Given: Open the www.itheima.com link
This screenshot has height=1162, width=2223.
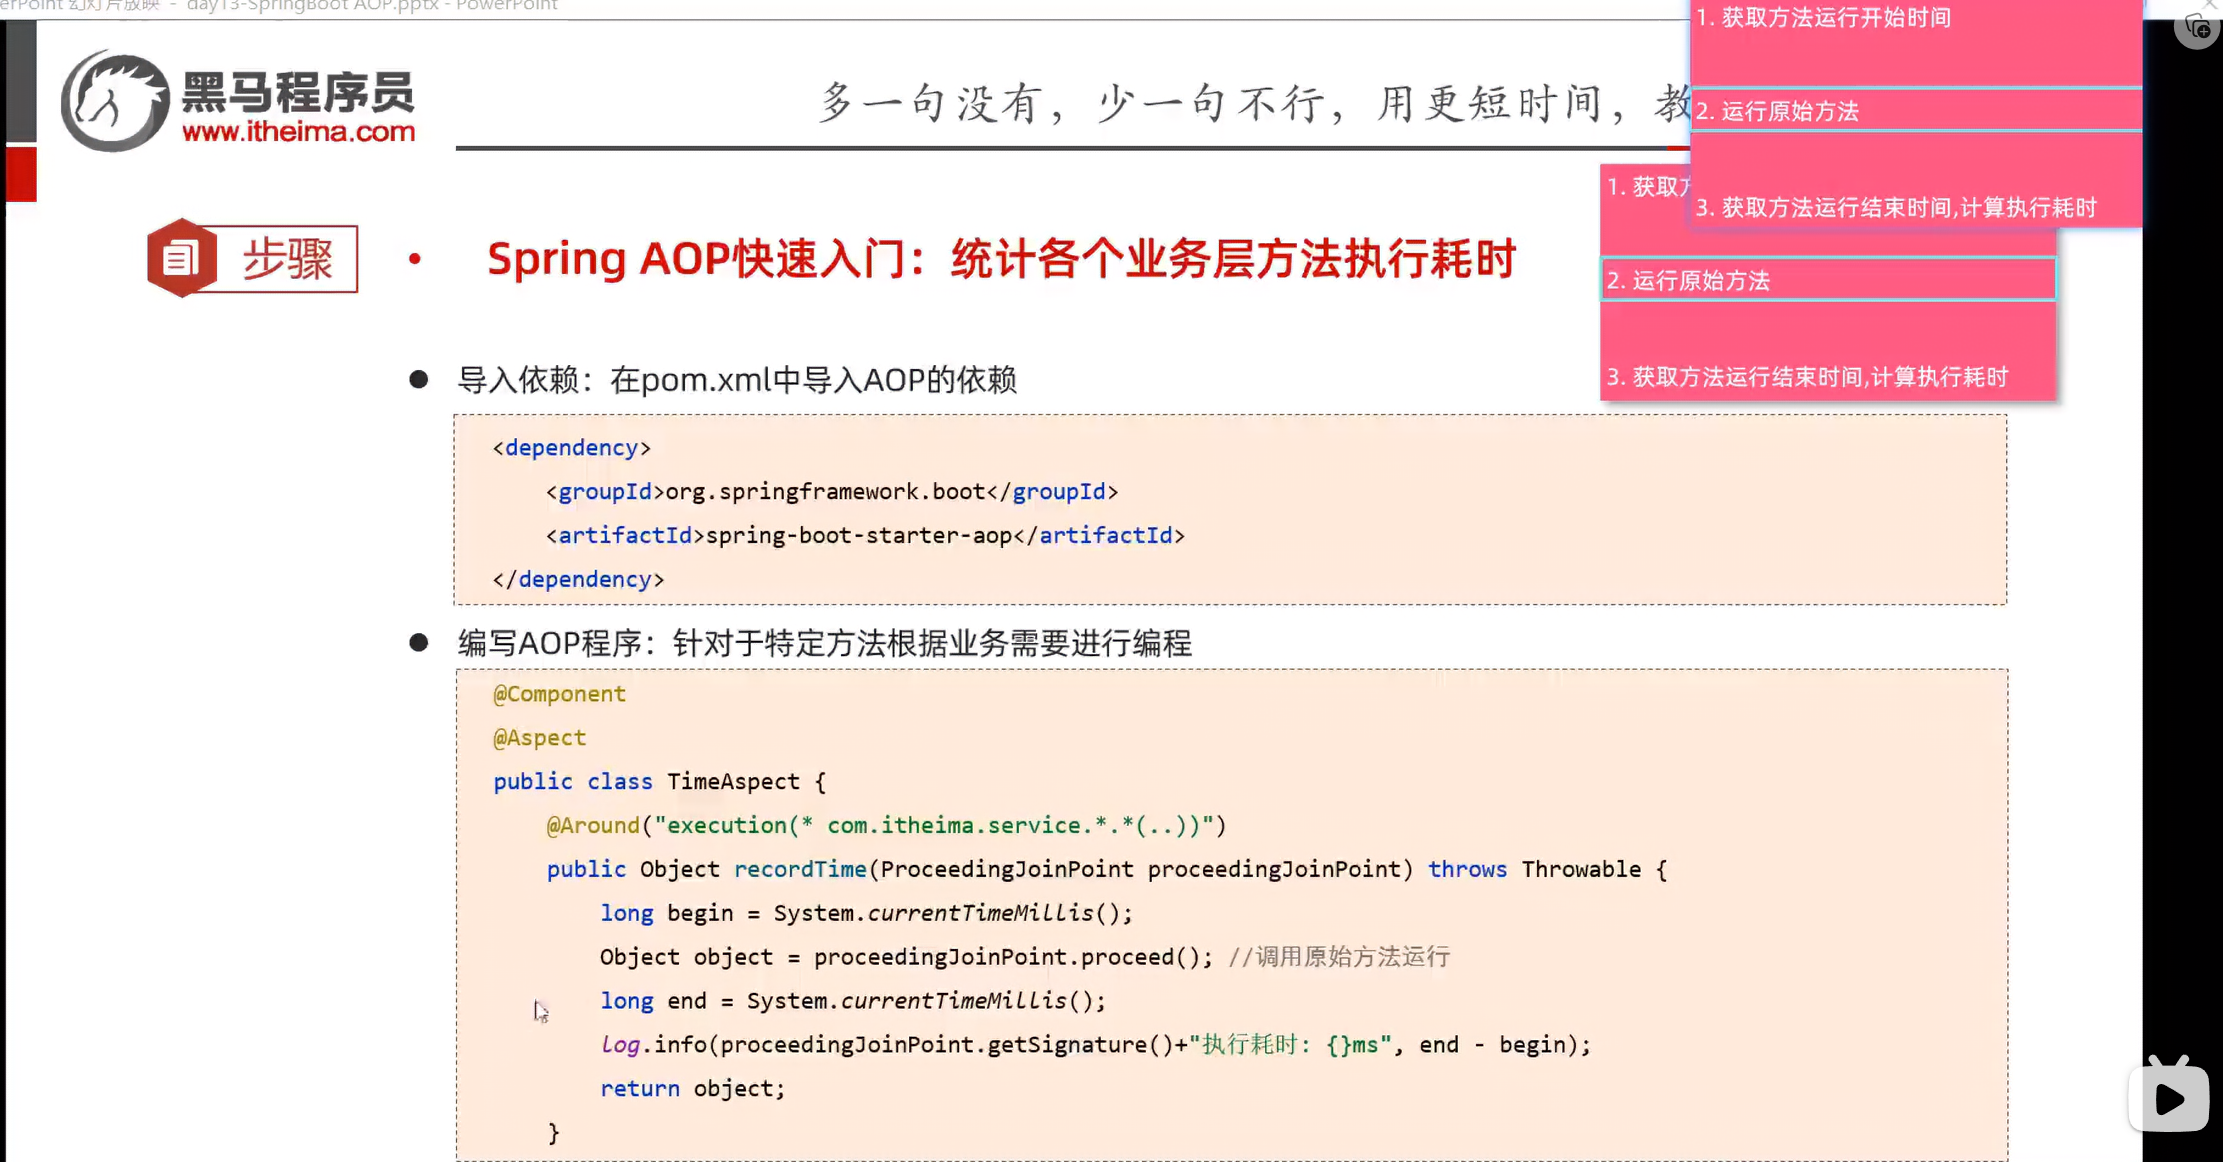Looking at the screenshot, I should point(298,131).
